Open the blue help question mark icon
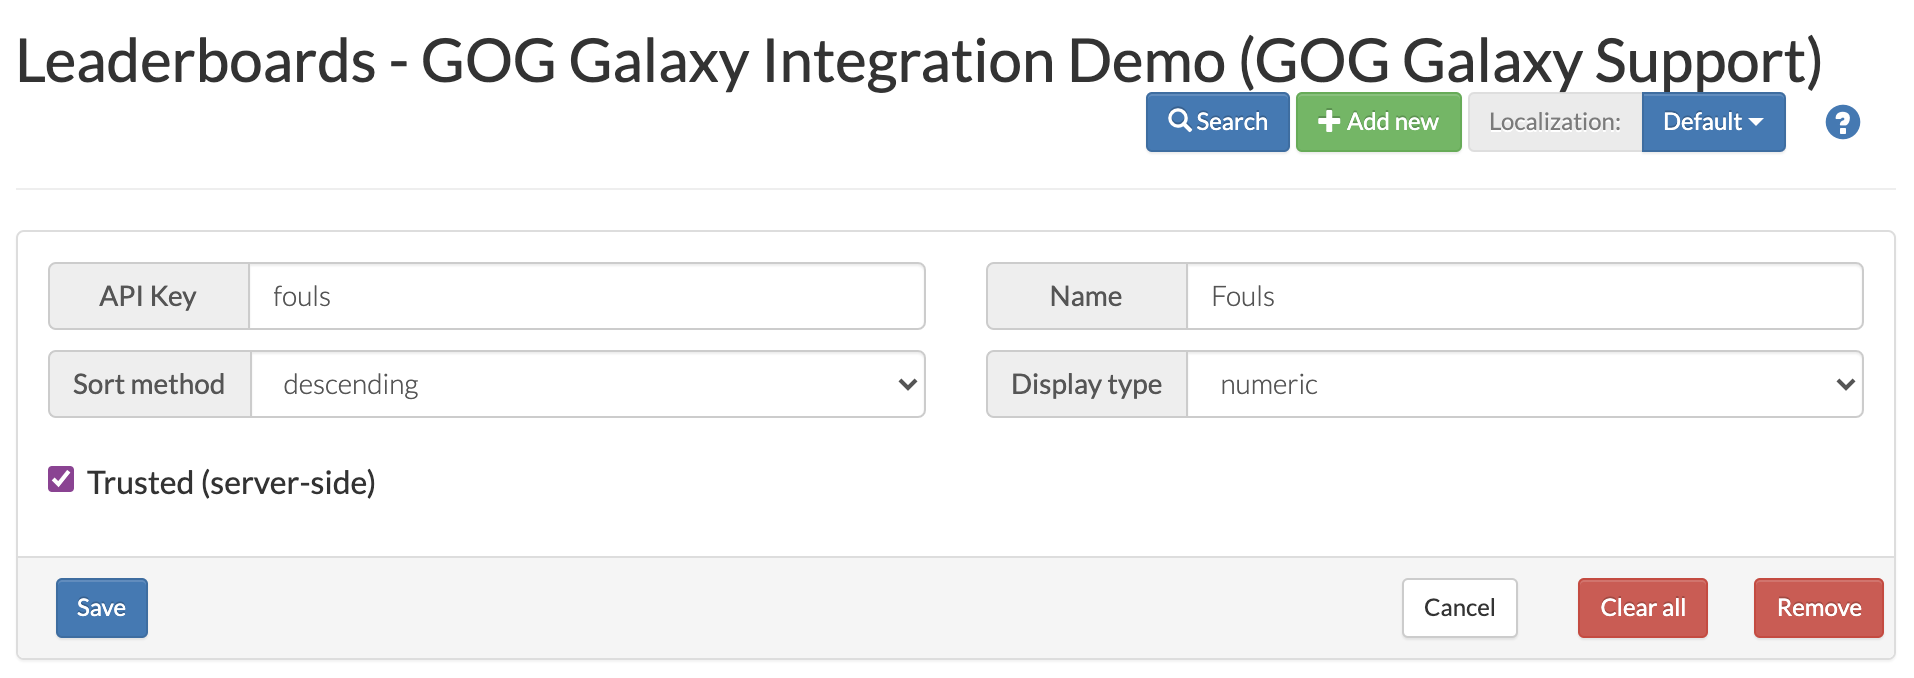1914x678 pixels. 1842,122
